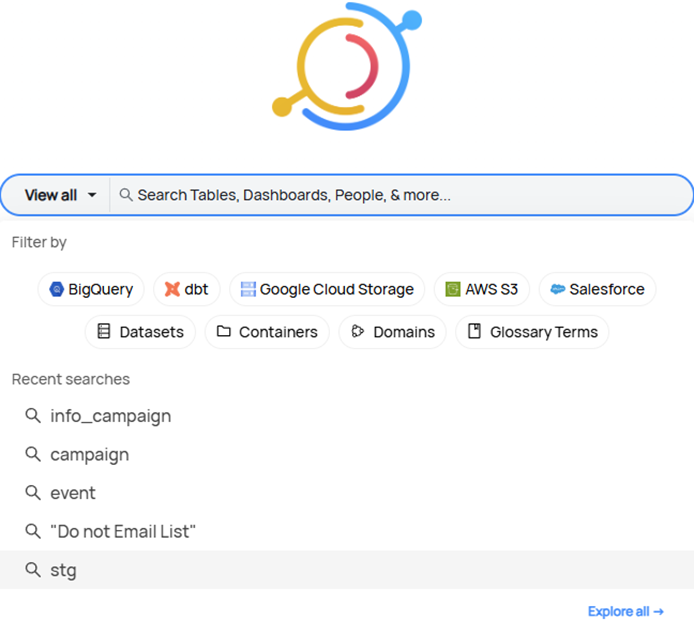Filter by BigQuery platform

click(91, 289)
